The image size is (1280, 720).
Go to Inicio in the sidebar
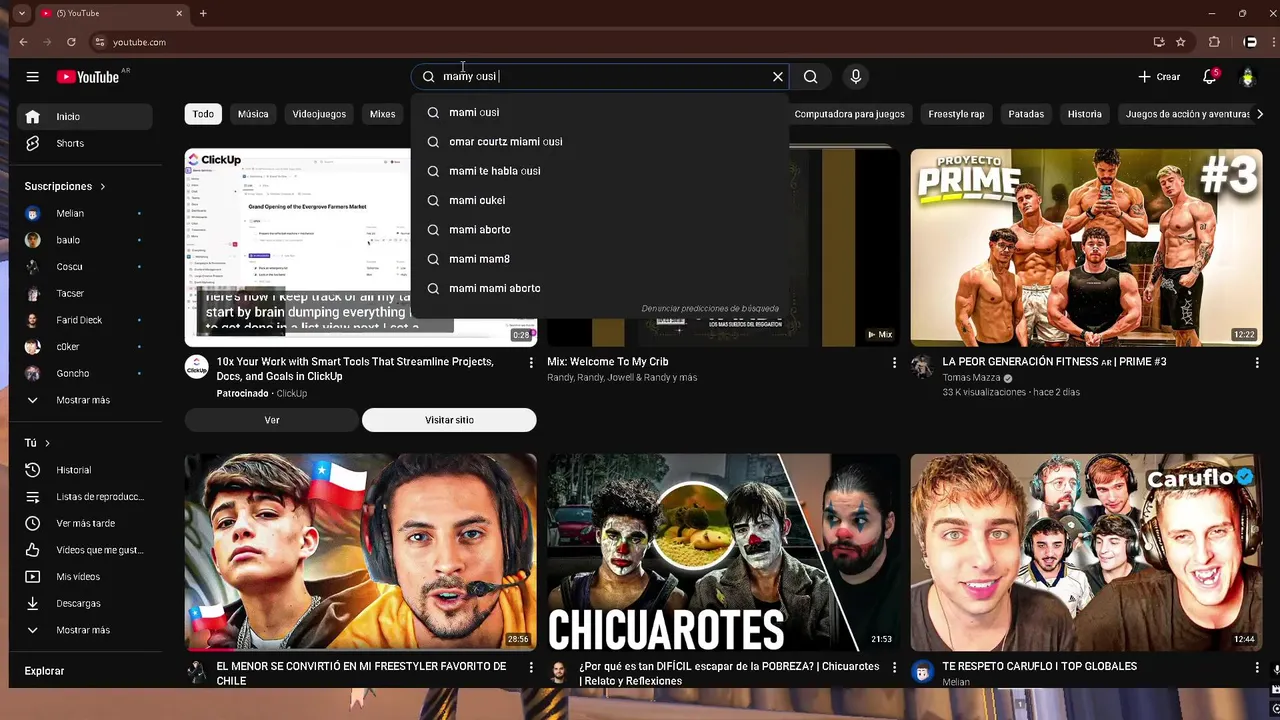click(87, 117)
